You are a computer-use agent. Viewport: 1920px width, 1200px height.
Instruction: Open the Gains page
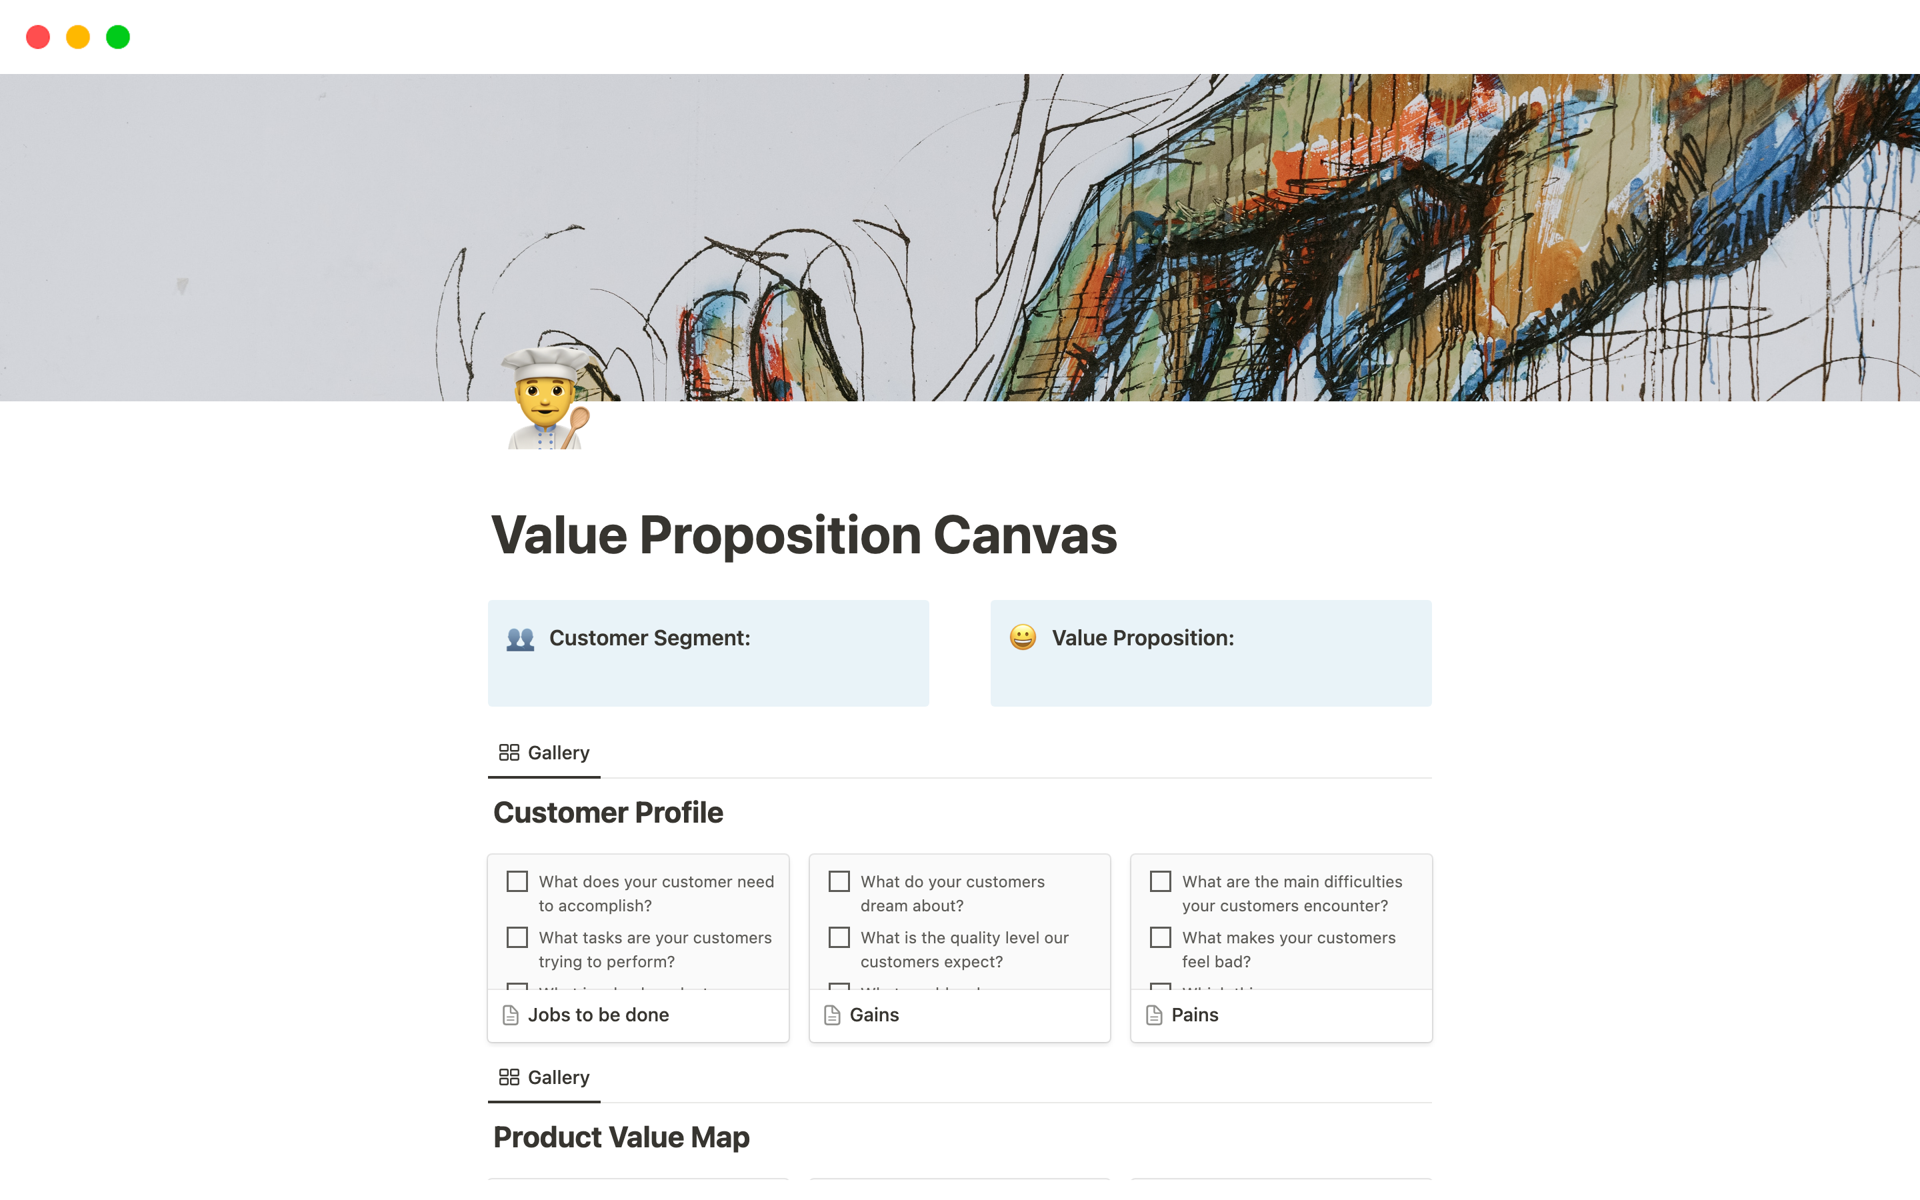click(874, 1015)
